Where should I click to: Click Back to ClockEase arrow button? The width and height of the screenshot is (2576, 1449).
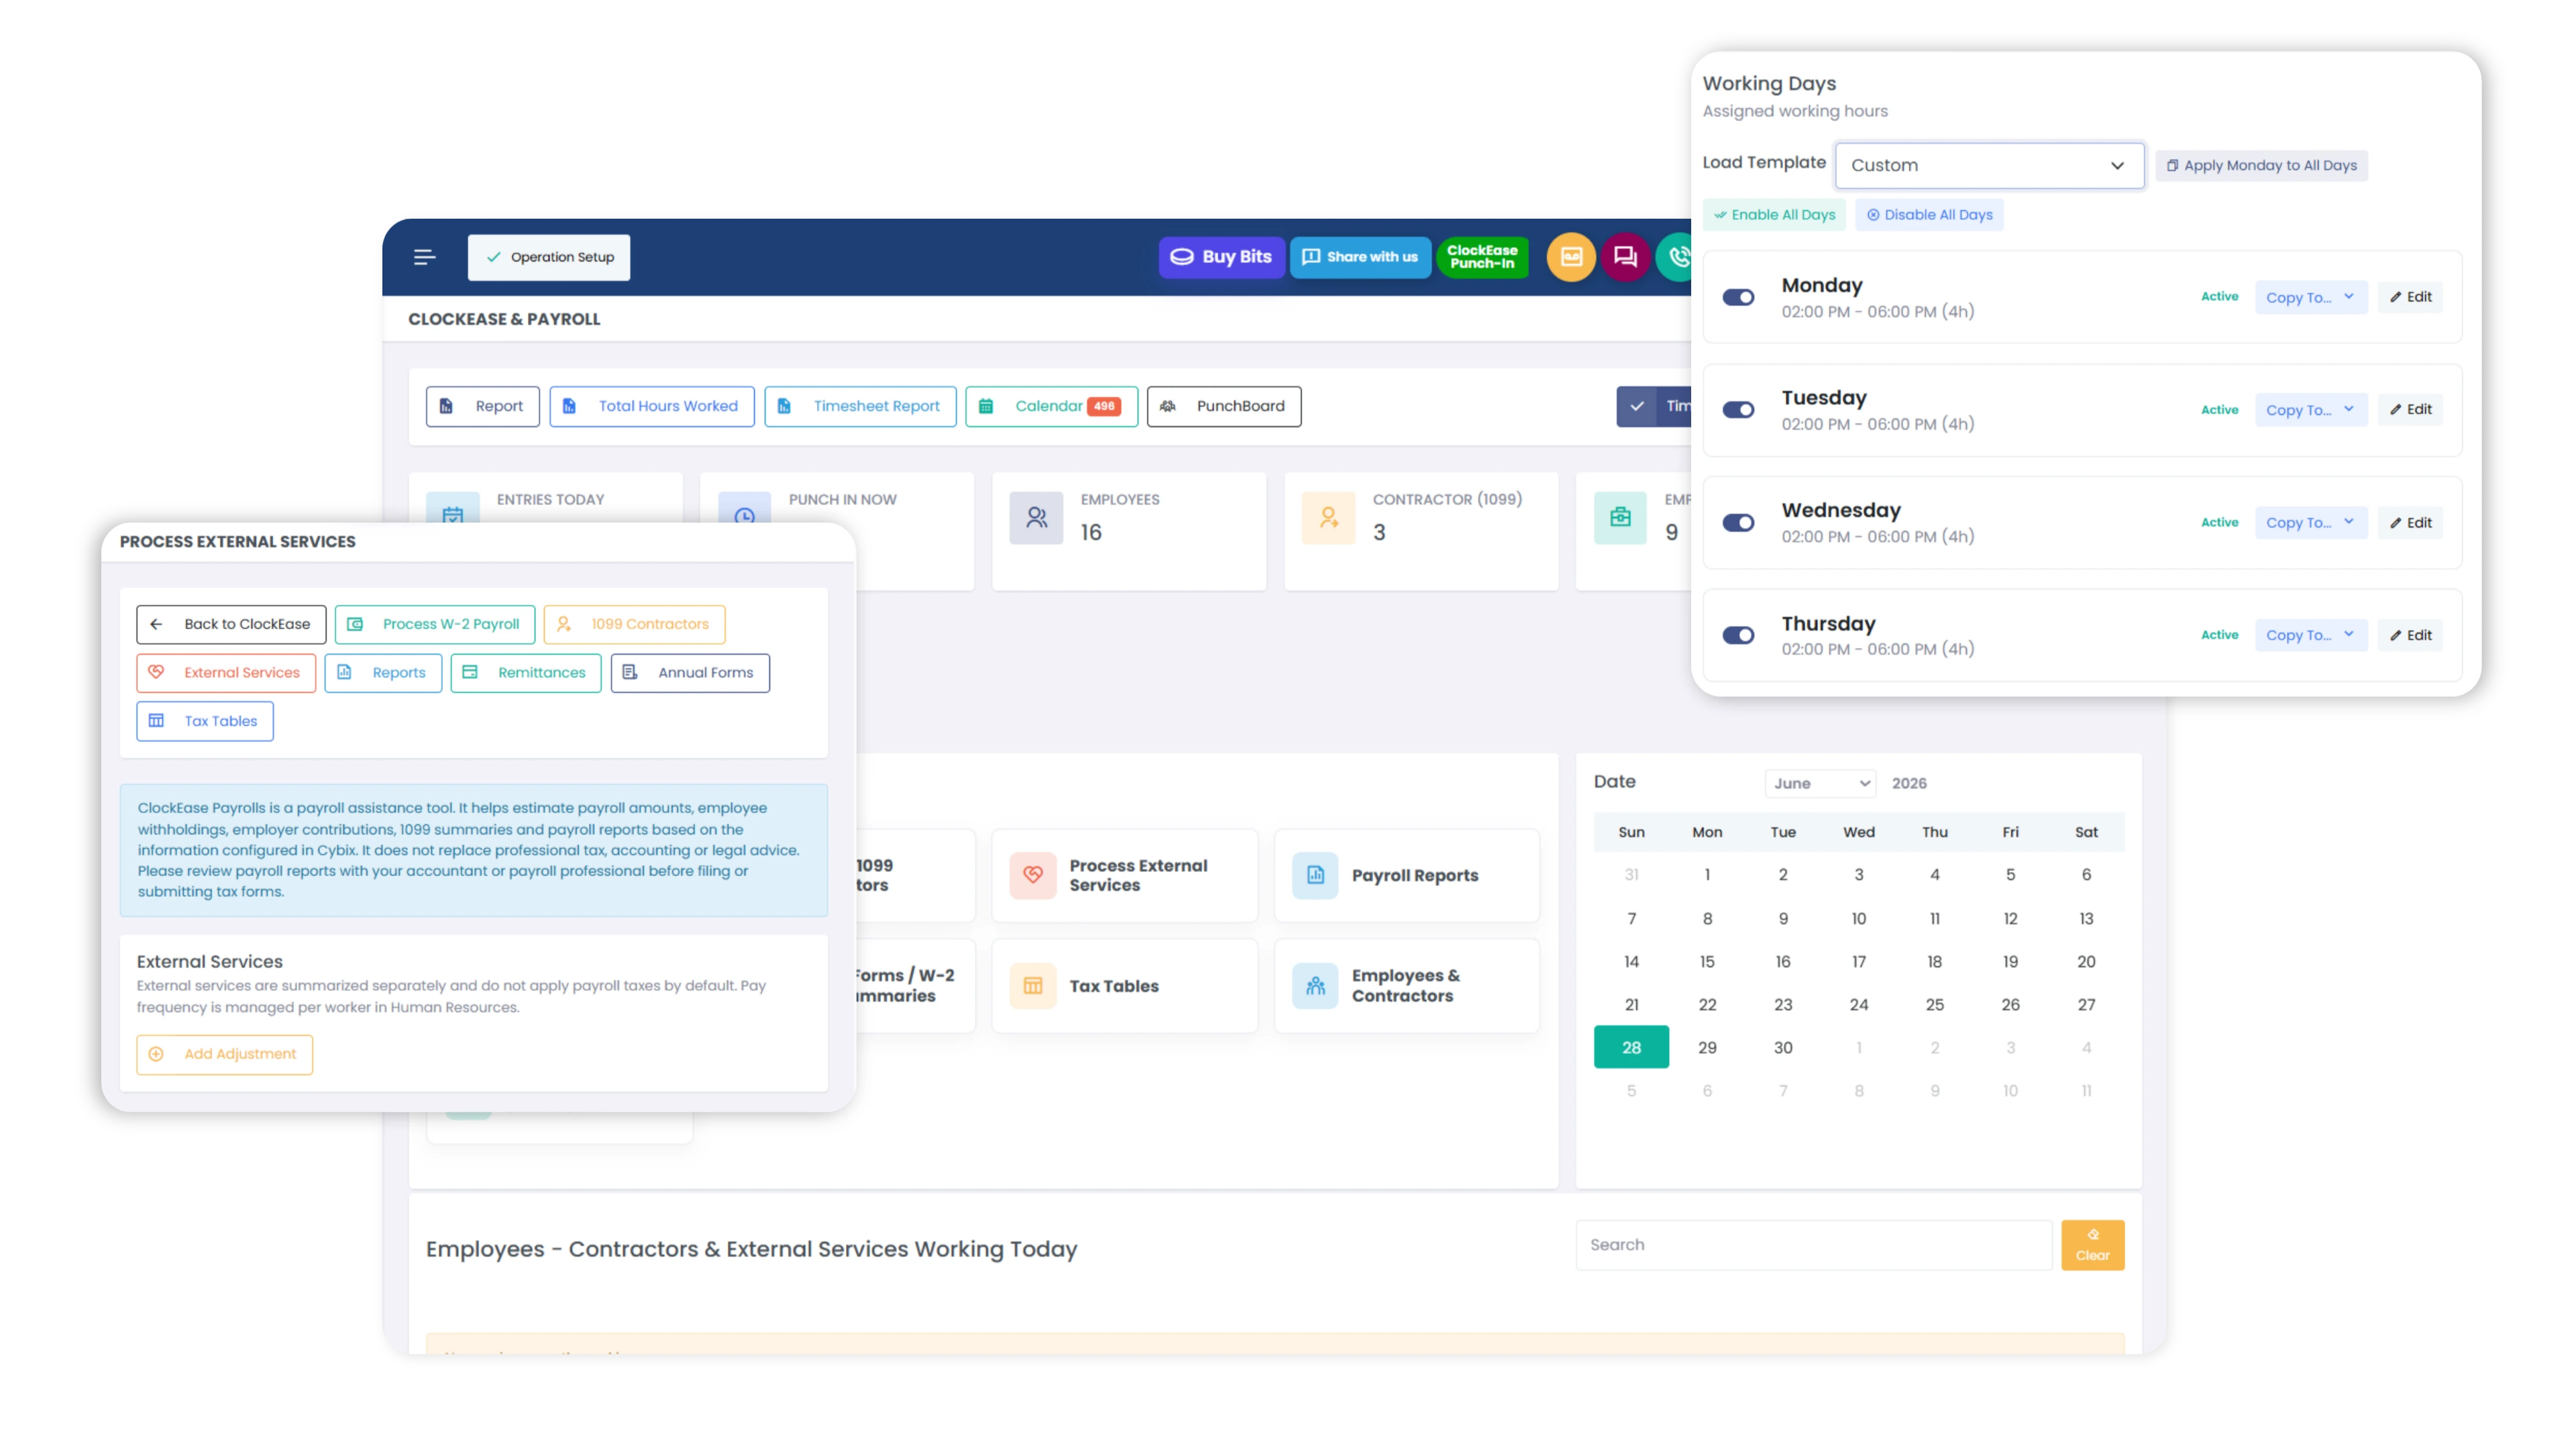click(231, 624)
